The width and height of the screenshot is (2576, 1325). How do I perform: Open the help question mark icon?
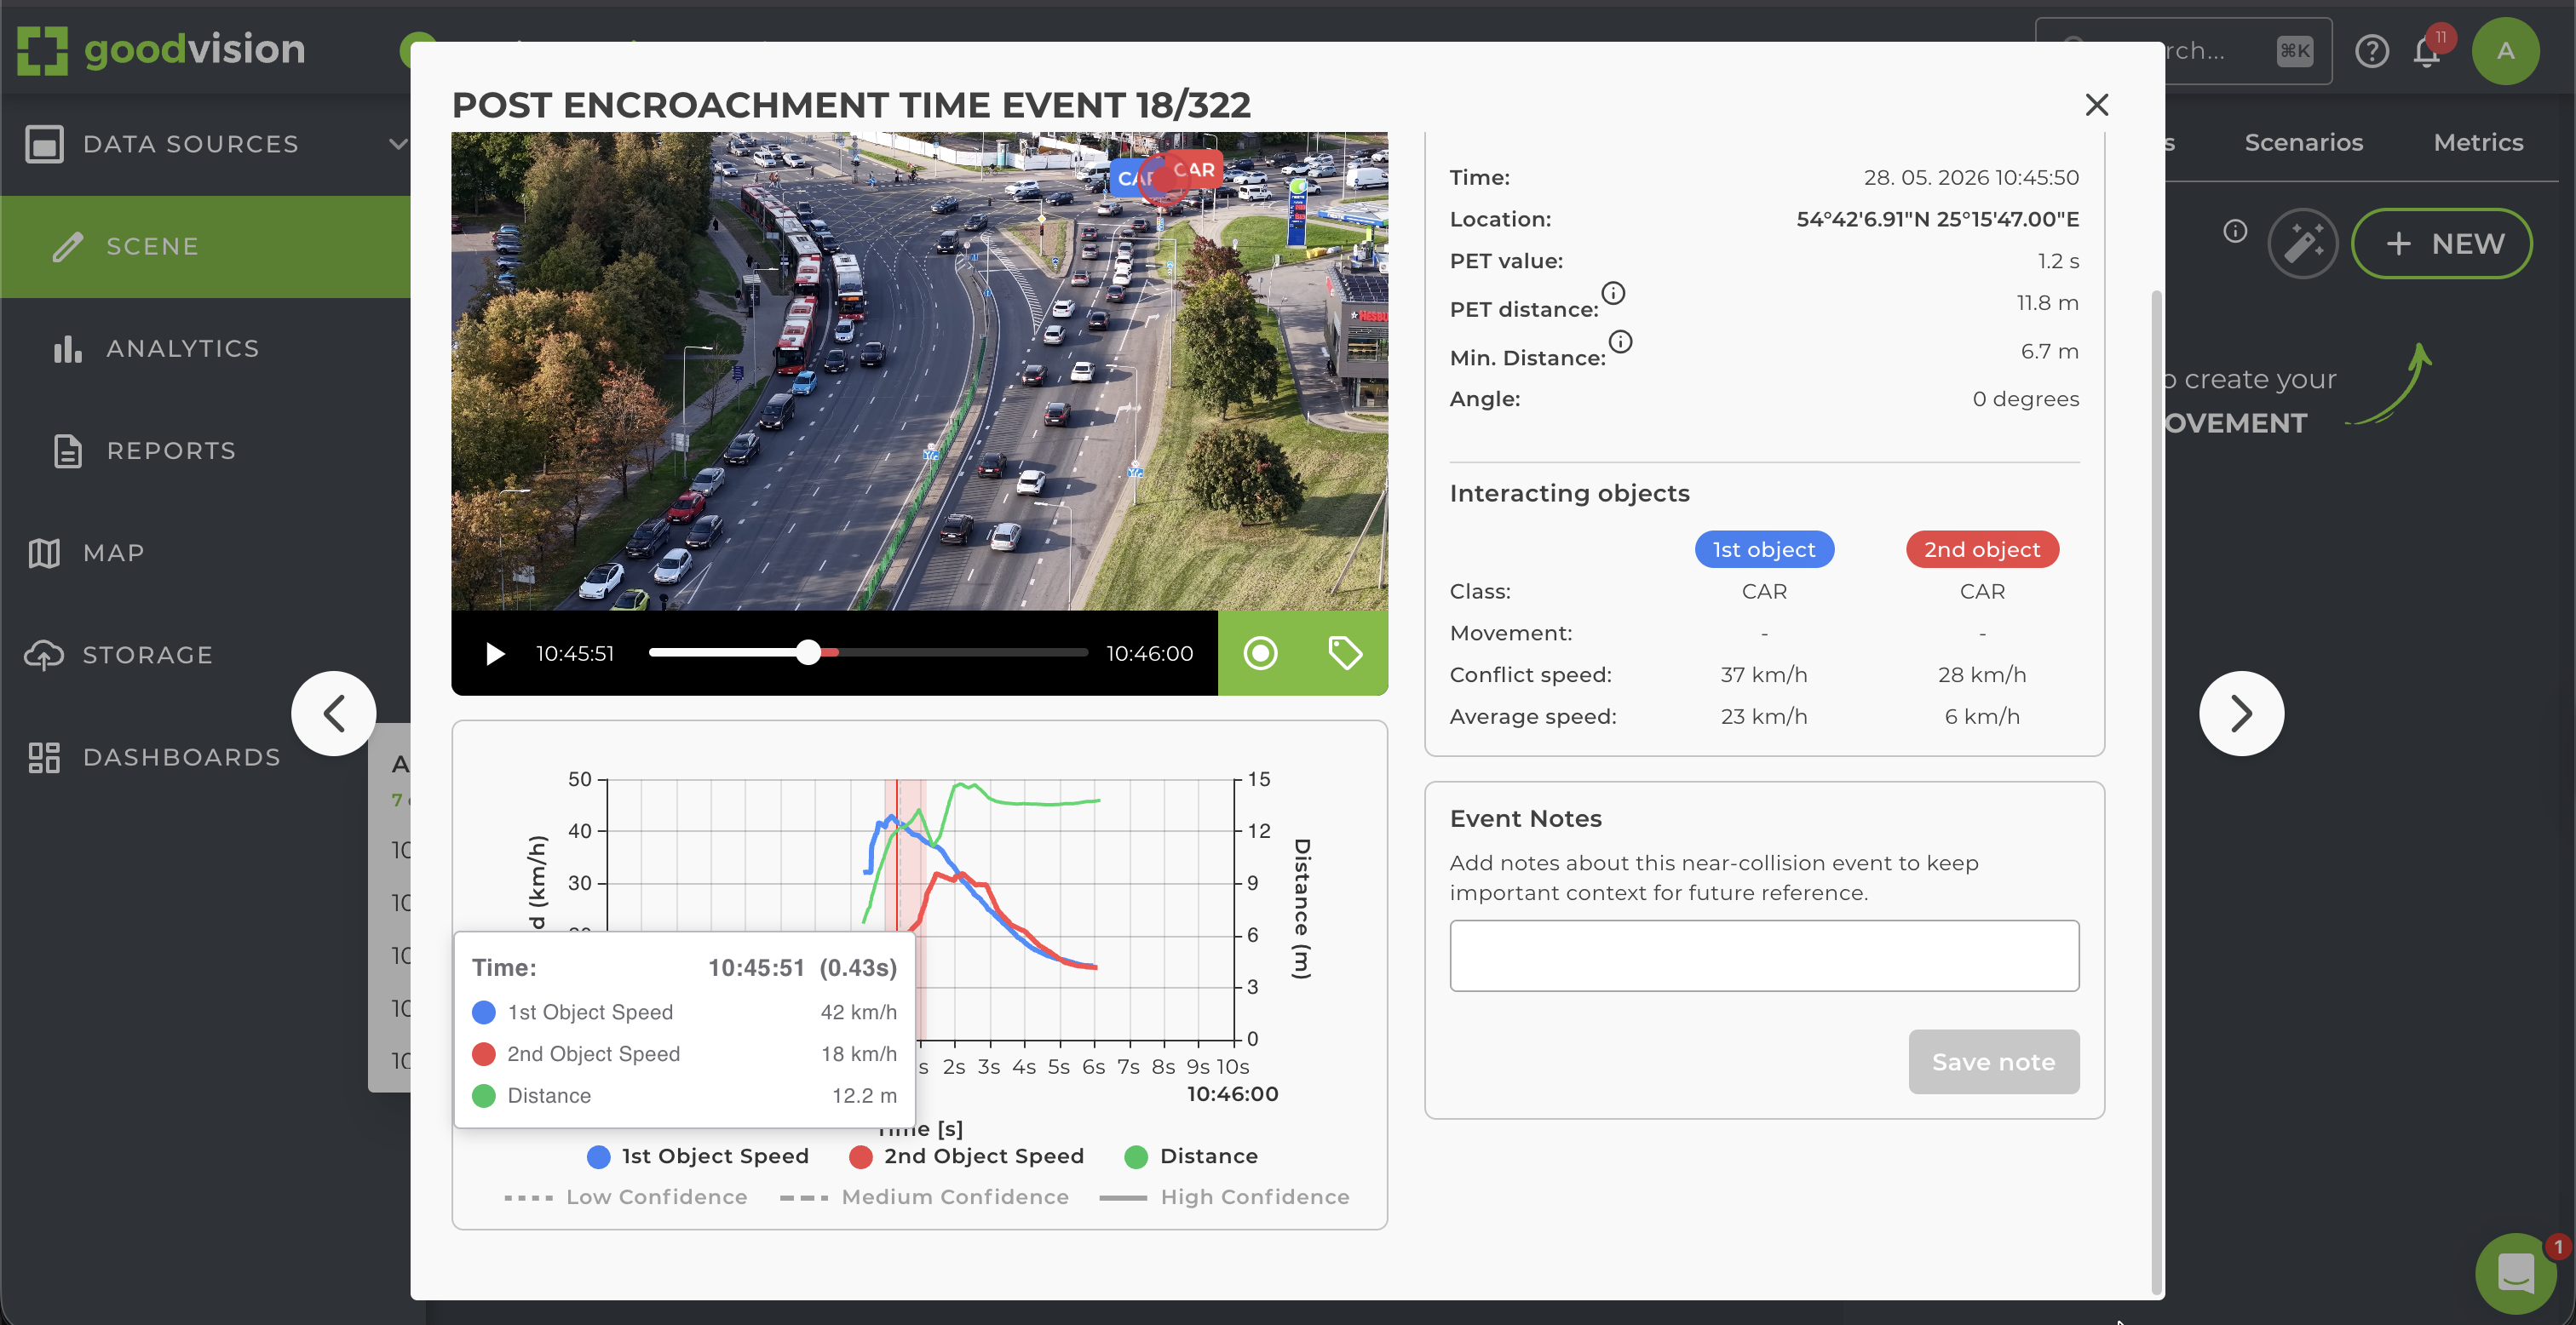[x=2371, y=51]
